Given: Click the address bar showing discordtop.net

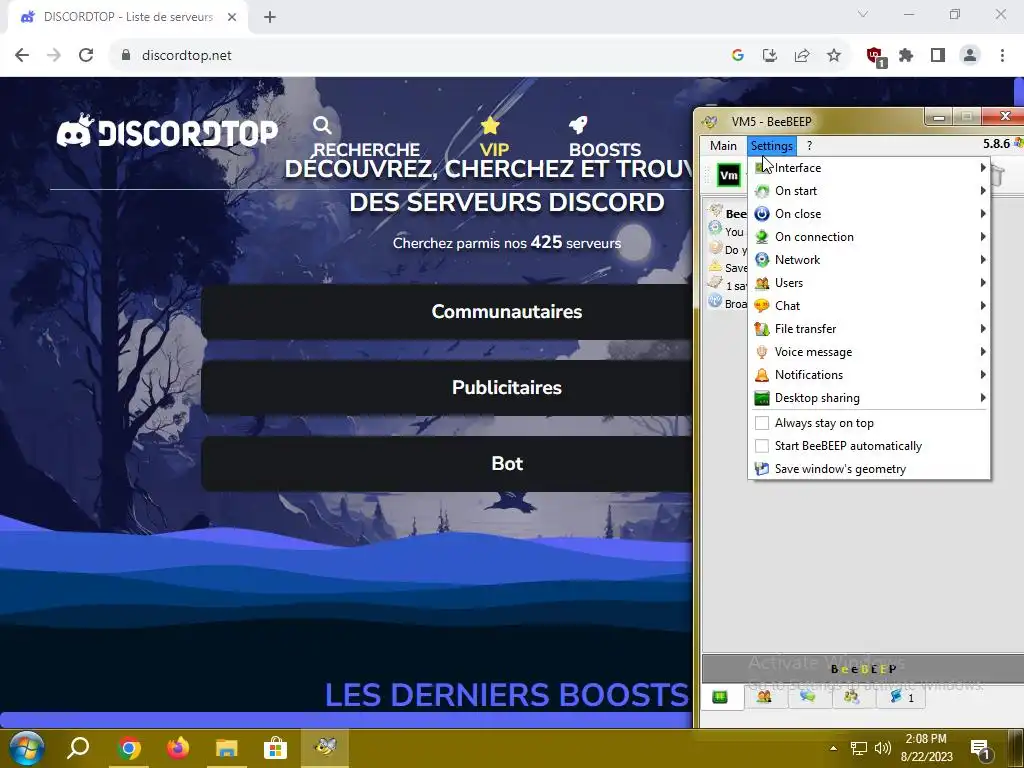Looking at the screenshot, I should coord(418,55).
